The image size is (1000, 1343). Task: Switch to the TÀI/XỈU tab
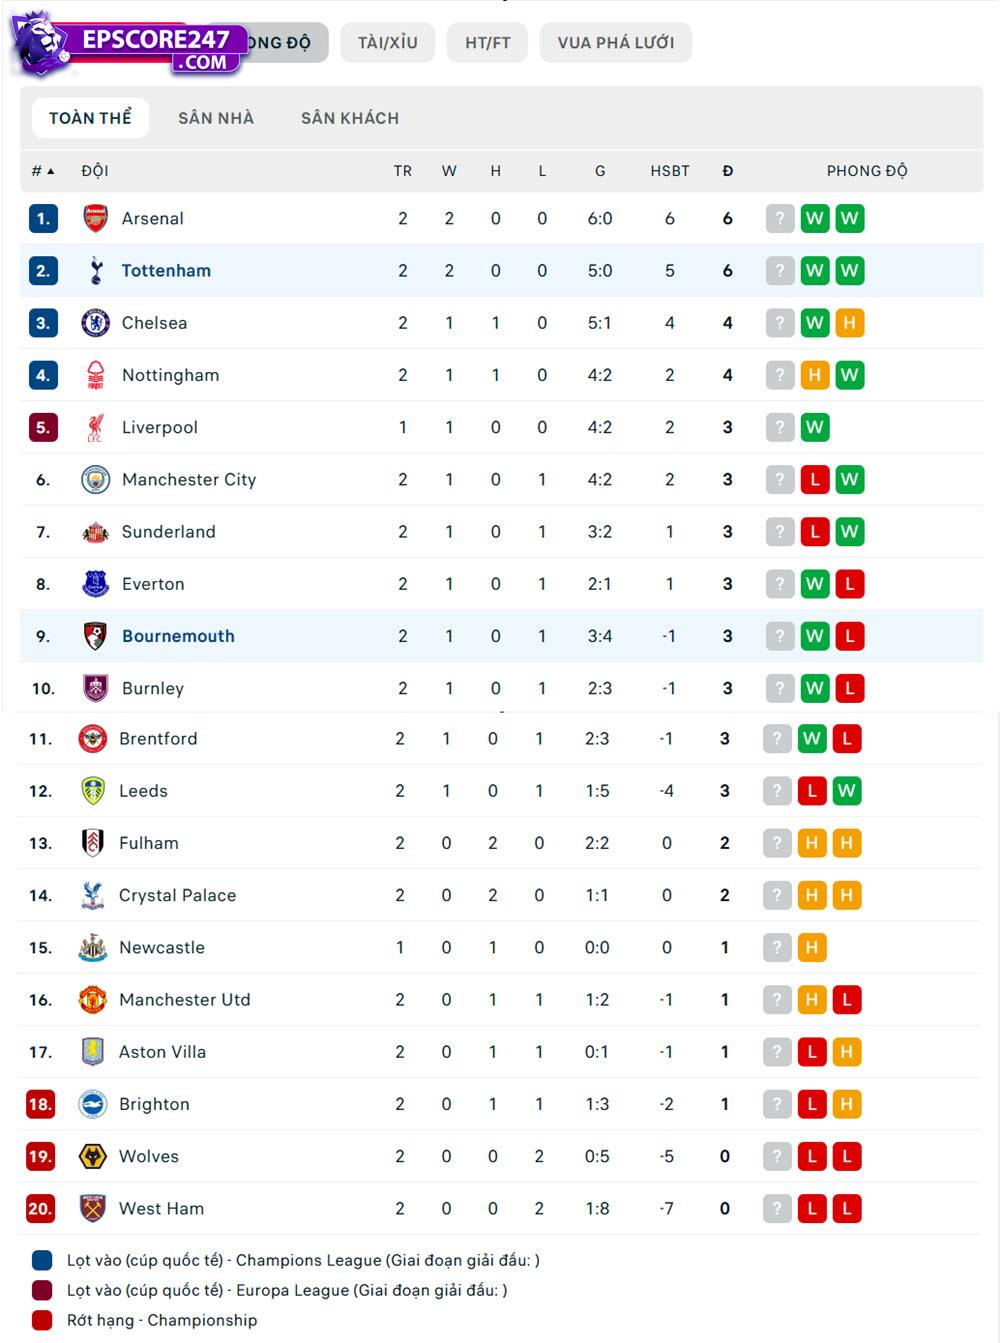click(x=388, y=43)
